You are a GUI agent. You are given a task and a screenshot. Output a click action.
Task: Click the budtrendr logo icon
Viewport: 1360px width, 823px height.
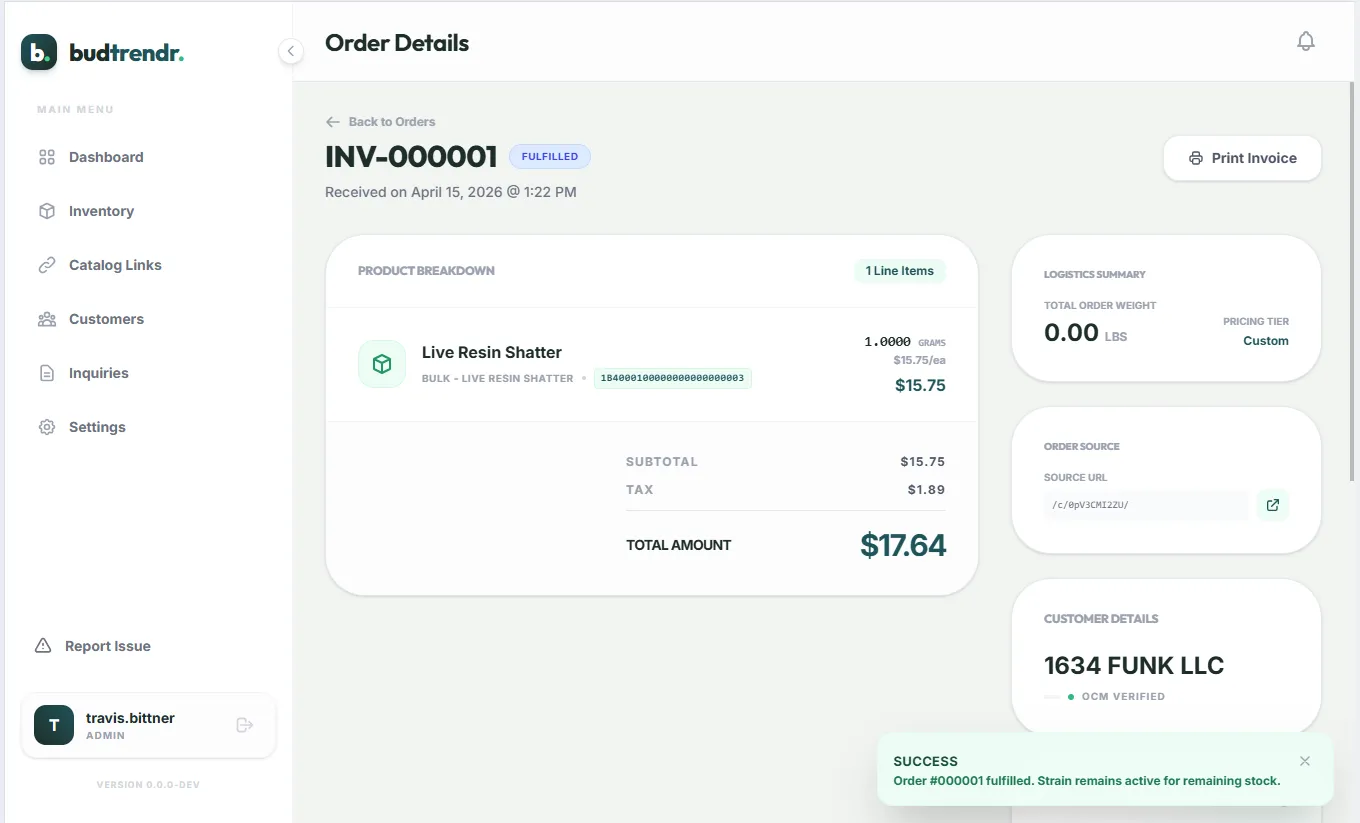39,52
